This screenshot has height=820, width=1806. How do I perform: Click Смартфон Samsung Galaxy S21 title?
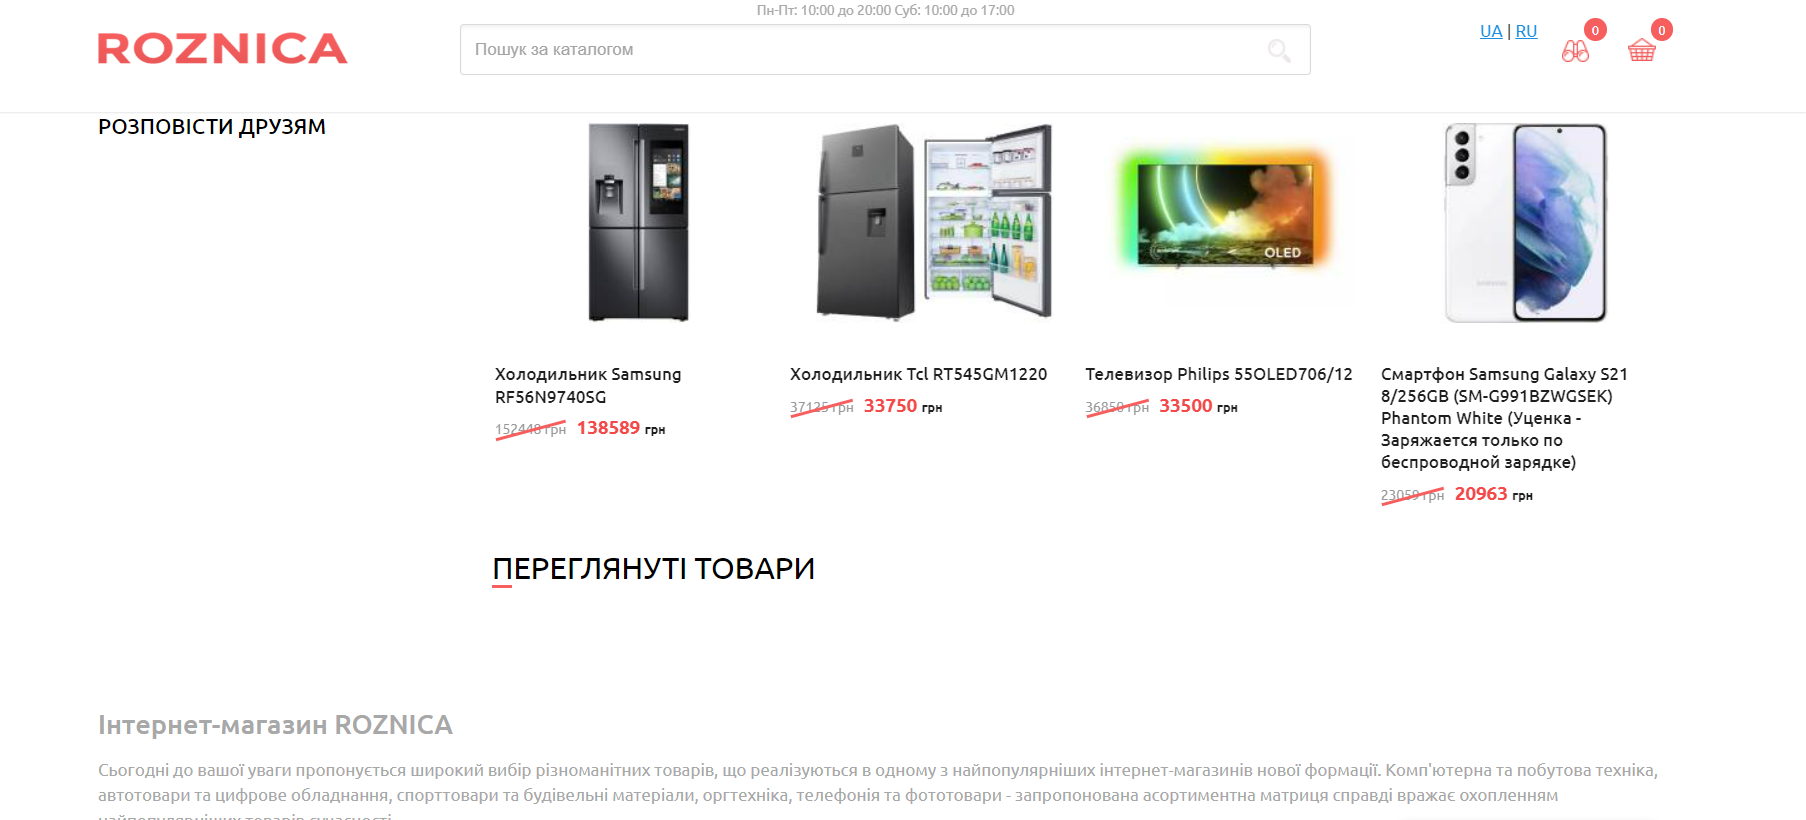point(1504,418)
